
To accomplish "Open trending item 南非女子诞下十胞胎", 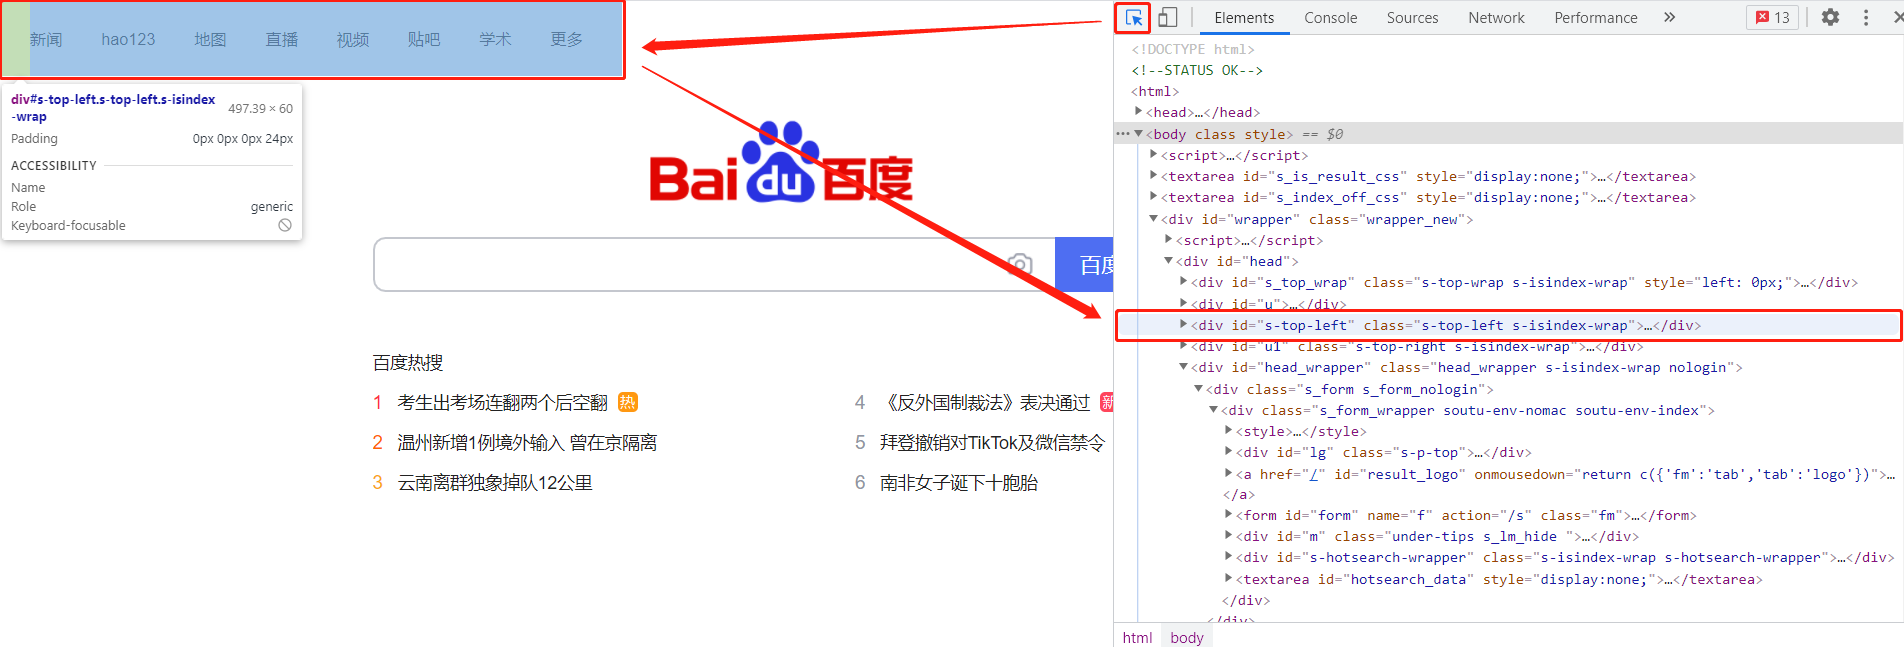I will [959, 482].
